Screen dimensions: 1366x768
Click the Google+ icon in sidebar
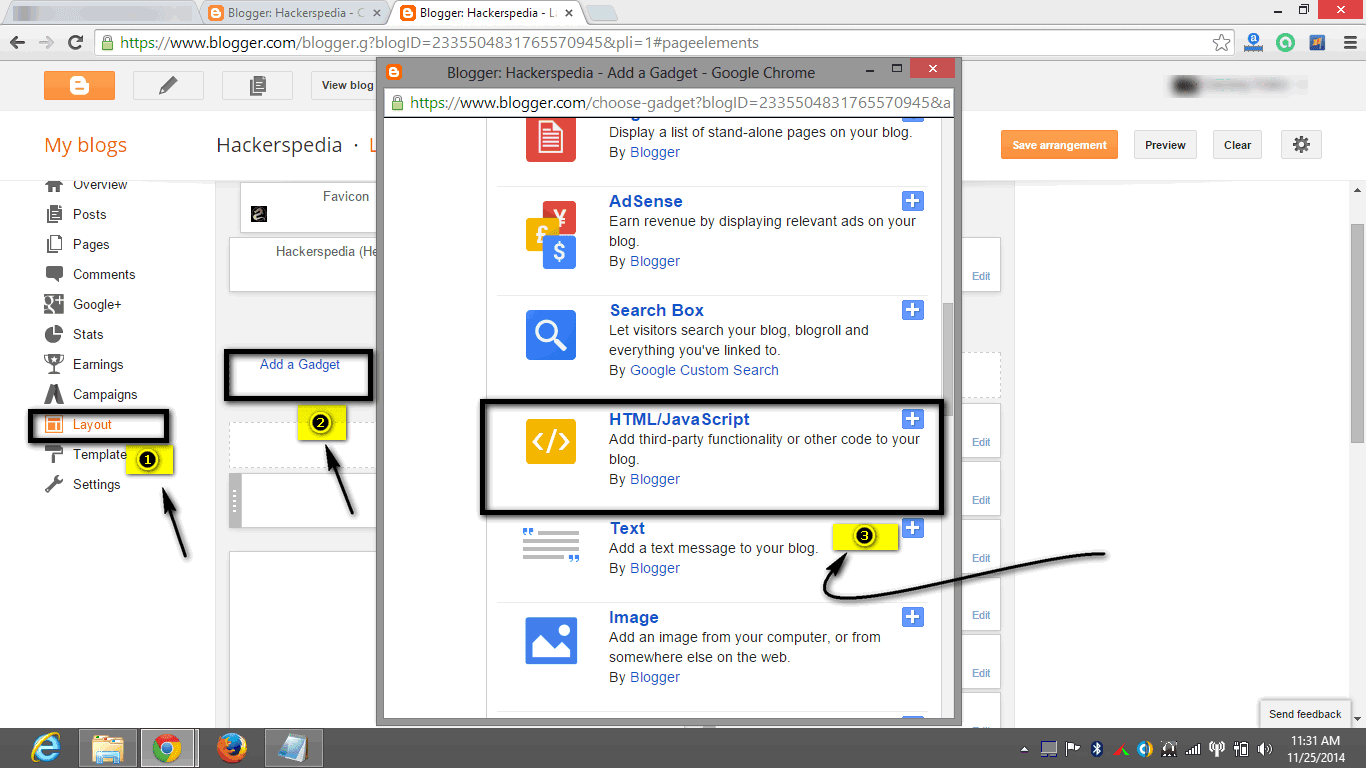[54, 304]
